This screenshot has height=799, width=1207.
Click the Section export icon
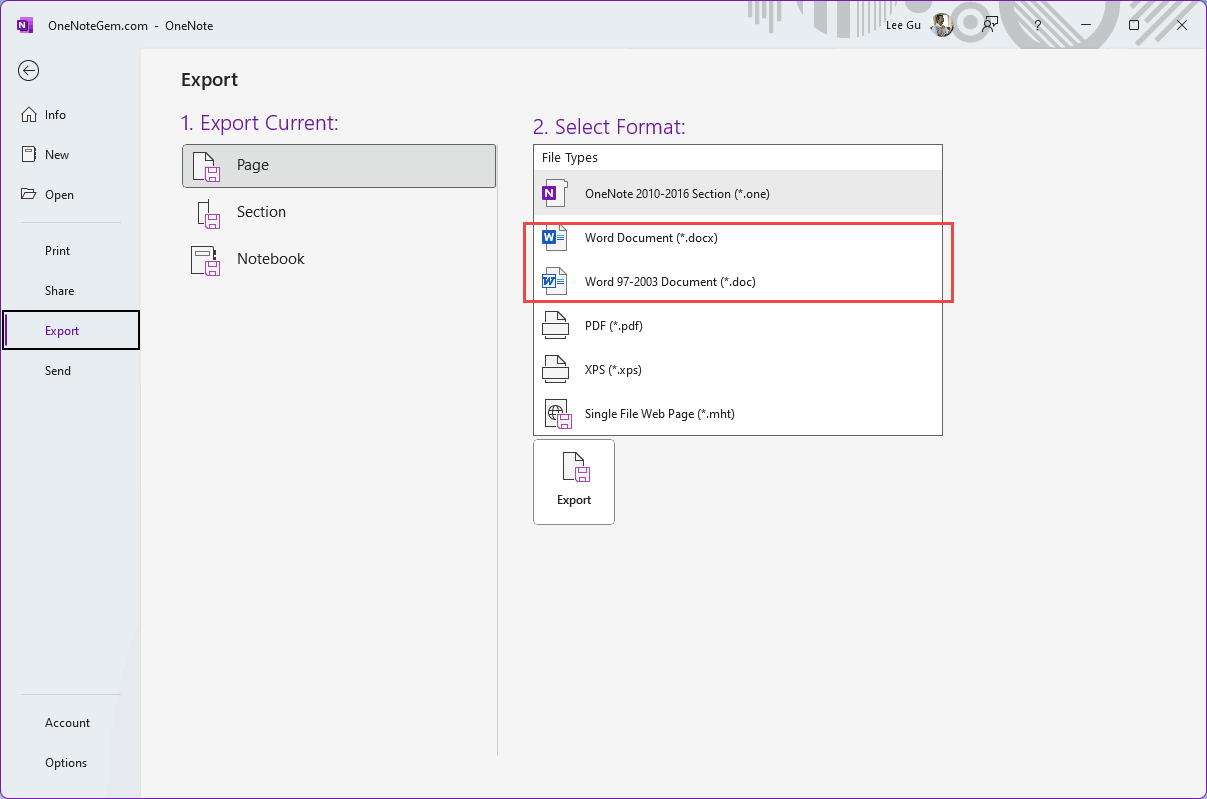(208, 213)
